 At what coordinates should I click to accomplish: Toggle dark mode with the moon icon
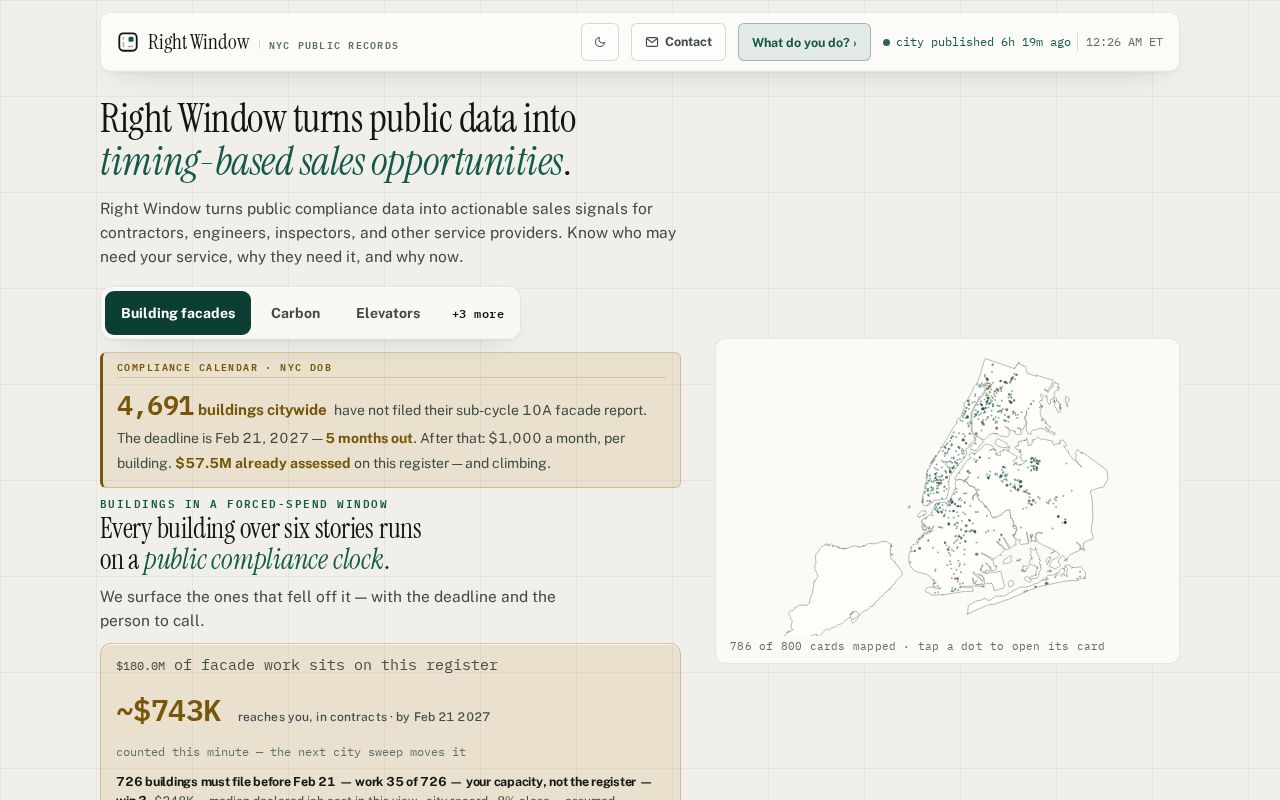[x=600, y=42]
